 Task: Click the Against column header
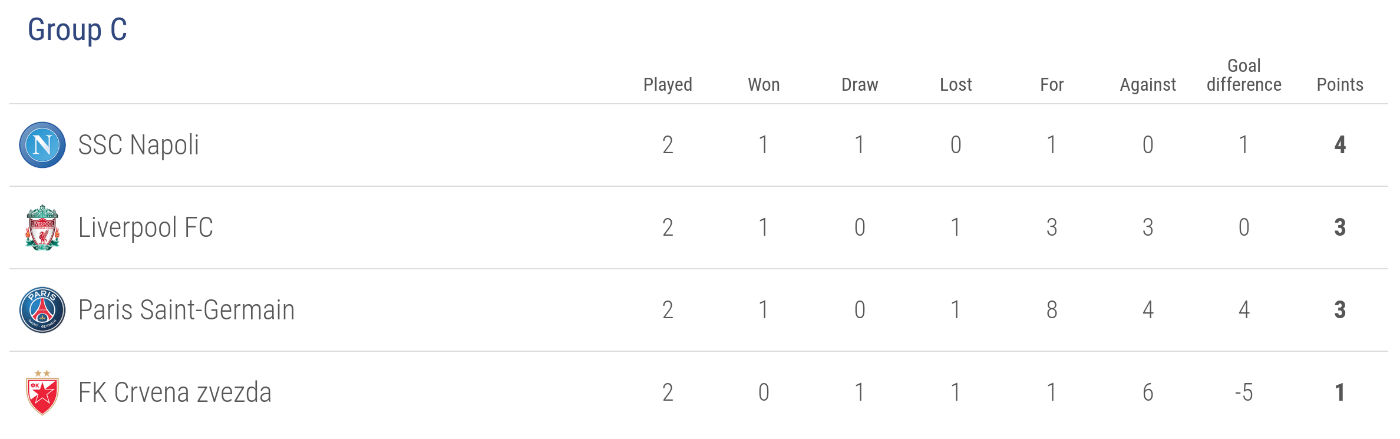[1148, 85]
